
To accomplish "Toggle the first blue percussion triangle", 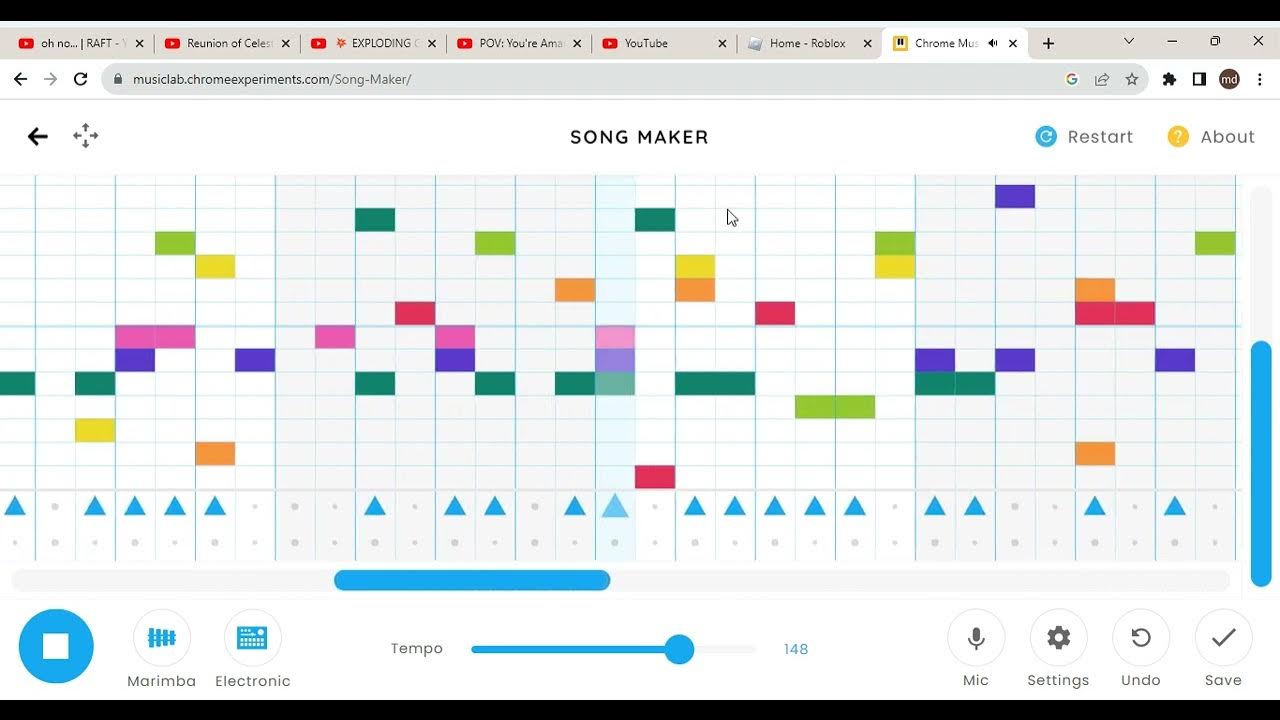I will coord(15,506).
